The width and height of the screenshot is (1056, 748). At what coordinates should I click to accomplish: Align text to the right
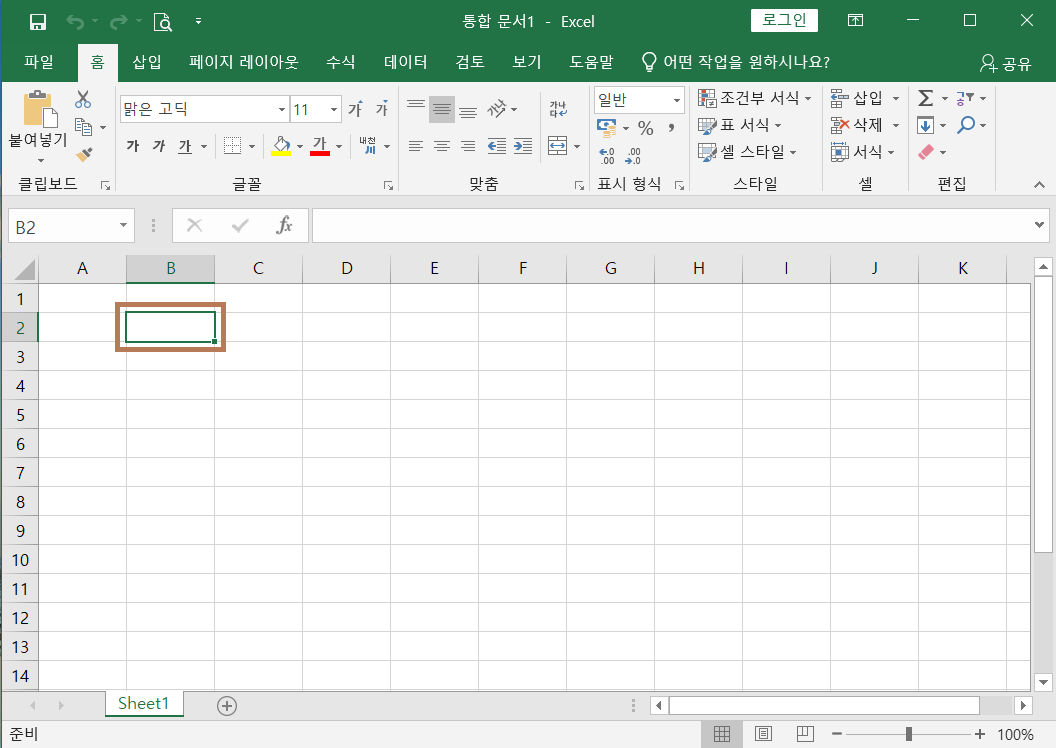468,146
